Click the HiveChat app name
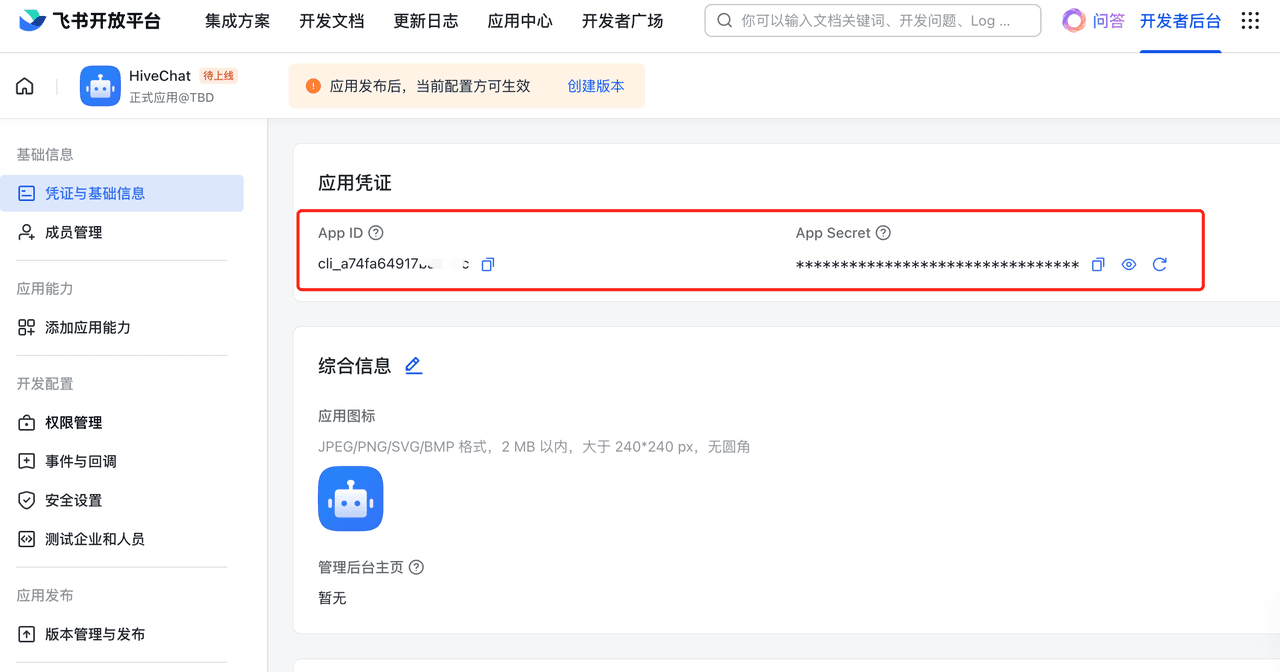Screen dimensions: 1280x672 [160, 76]
